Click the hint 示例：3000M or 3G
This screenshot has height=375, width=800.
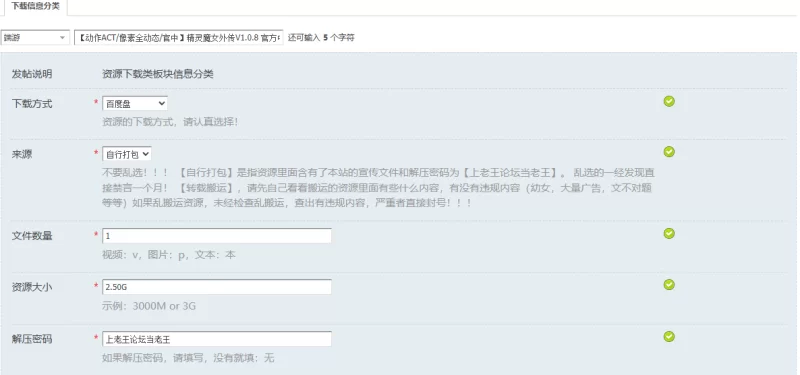click(149, 306)
